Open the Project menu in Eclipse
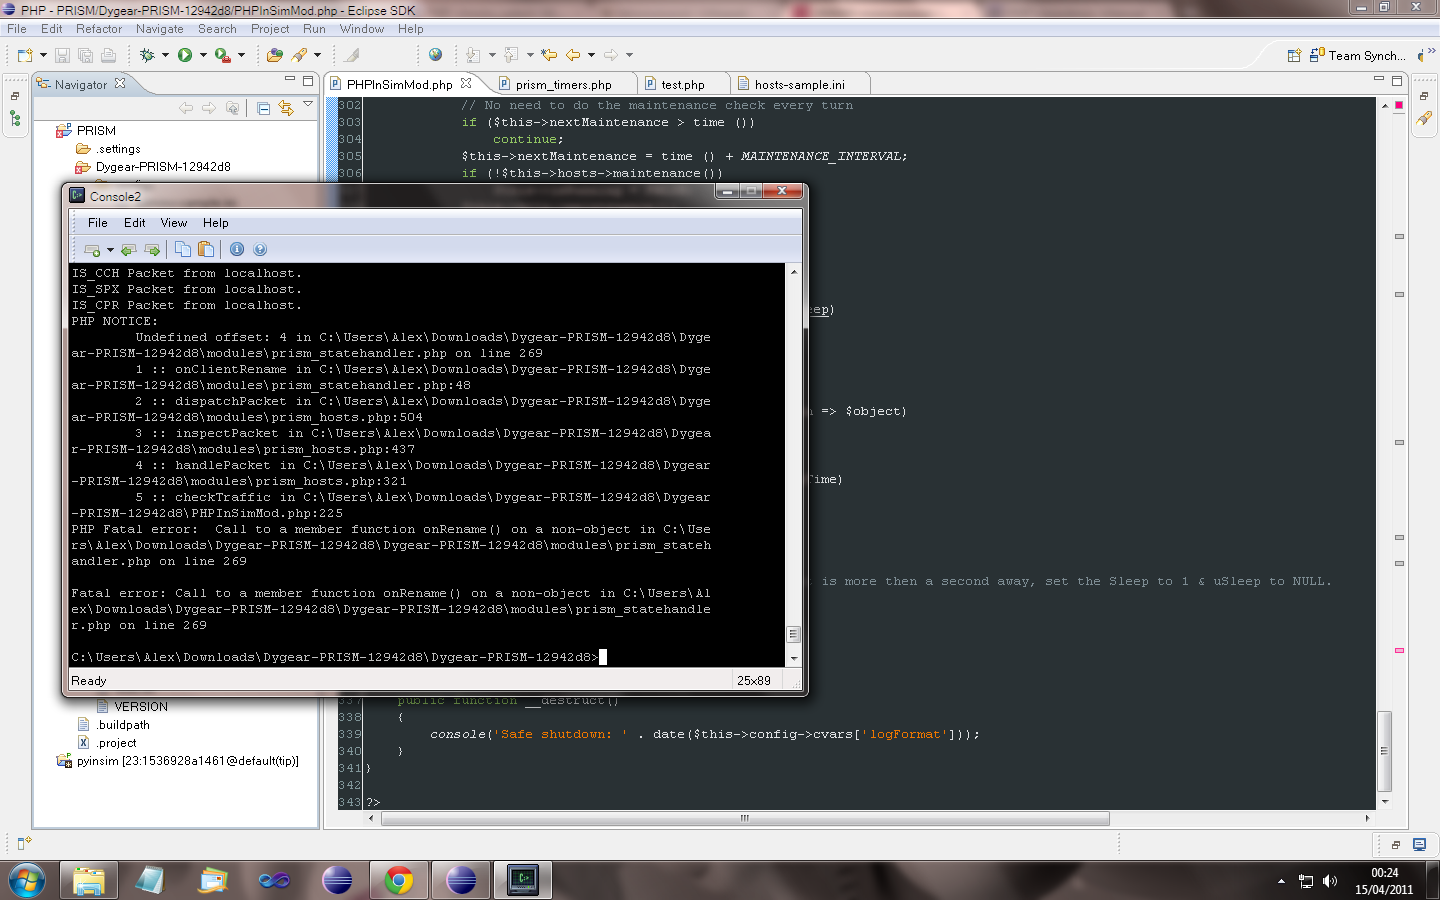The height and width of the screenshot is (900, 1440). pyautogui.click(x=270, y=29)
